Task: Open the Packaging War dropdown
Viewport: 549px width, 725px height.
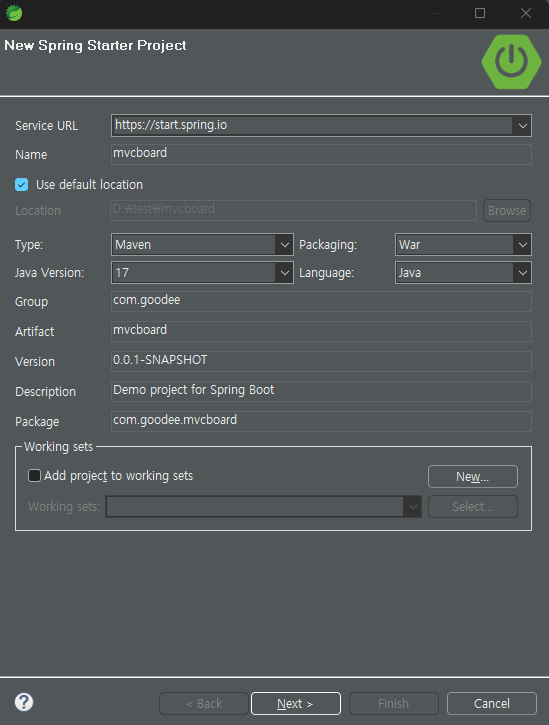Action: 522,245
